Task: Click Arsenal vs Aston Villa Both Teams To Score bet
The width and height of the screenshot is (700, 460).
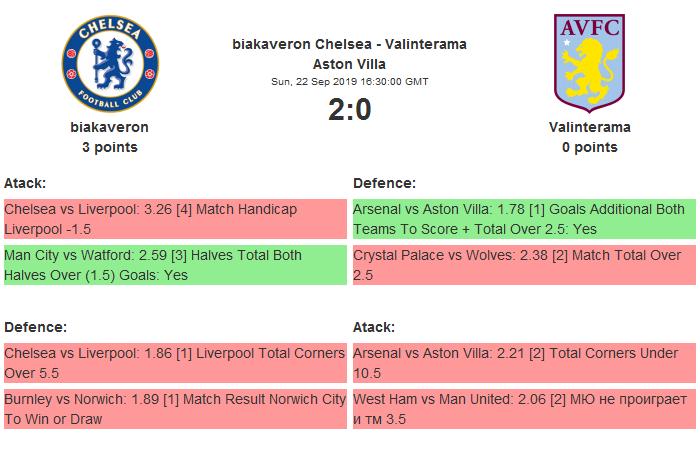Action: (523, 219)
